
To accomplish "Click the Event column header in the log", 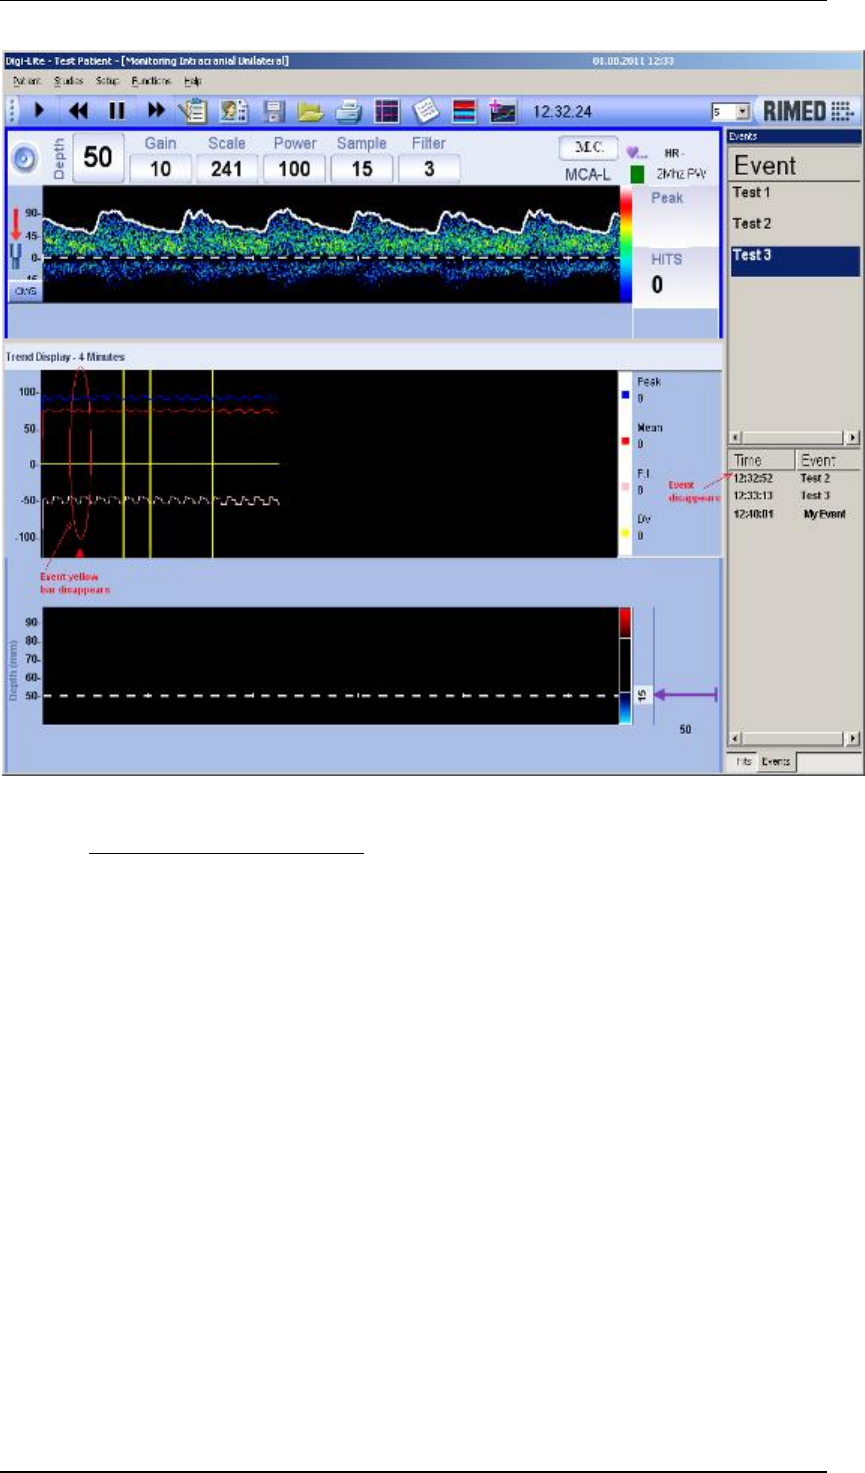I will click(x=828, y=460).
